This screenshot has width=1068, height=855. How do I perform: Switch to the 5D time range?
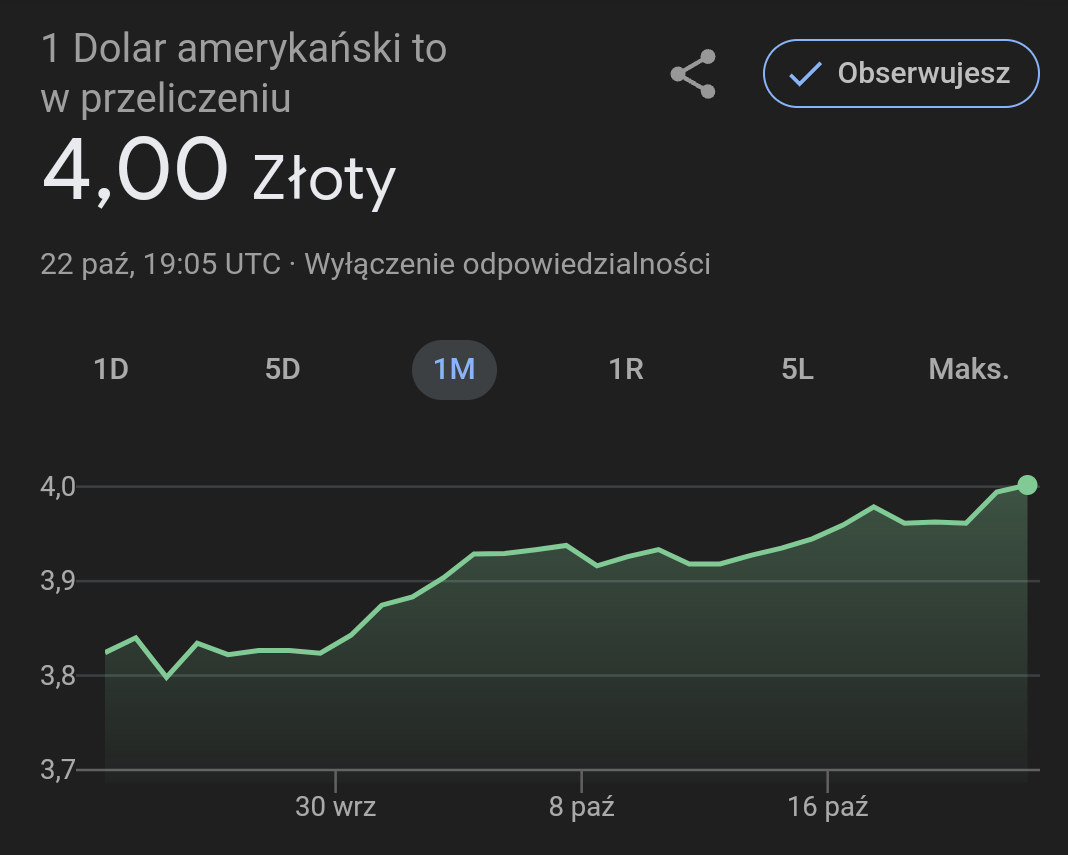tap(282, 369)
